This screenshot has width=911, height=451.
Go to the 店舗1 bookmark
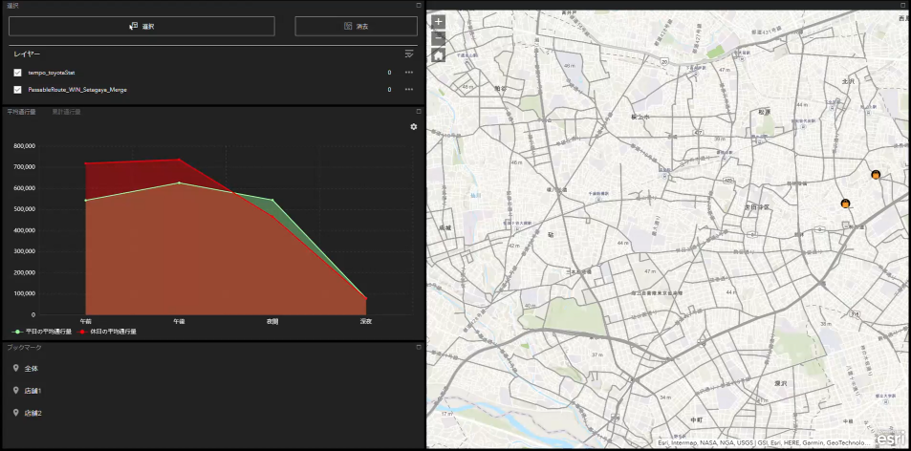(33, 391)
